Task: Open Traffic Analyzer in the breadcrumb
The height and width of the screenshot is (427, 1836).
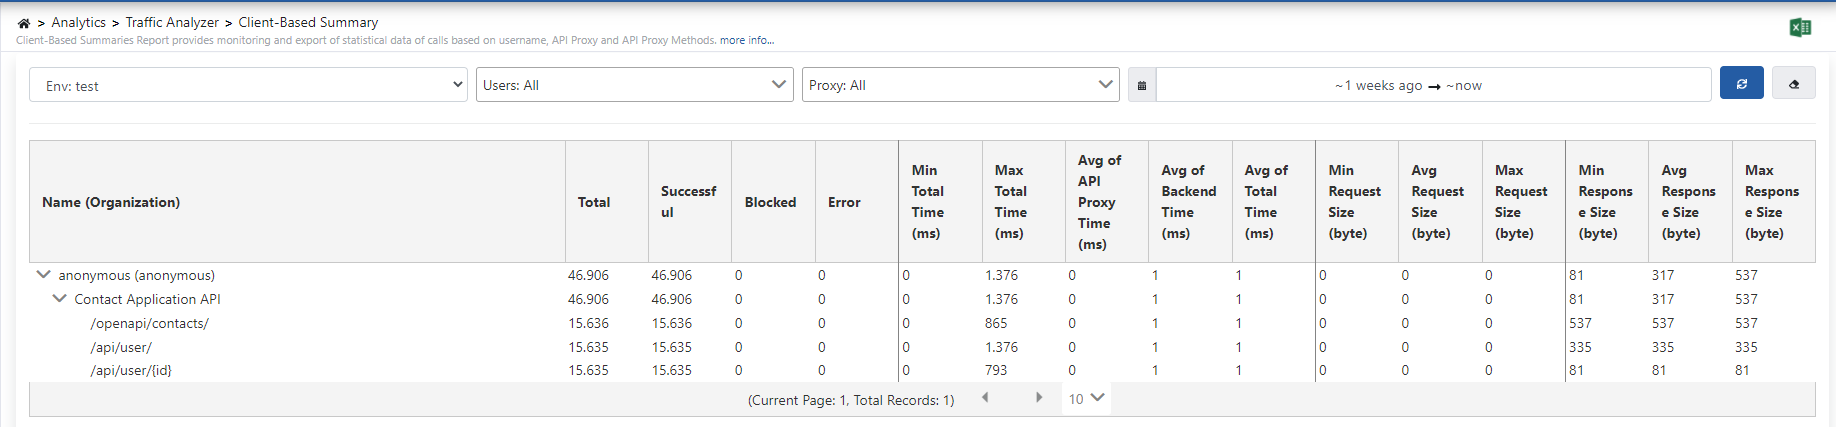Action: coord(172,22)
